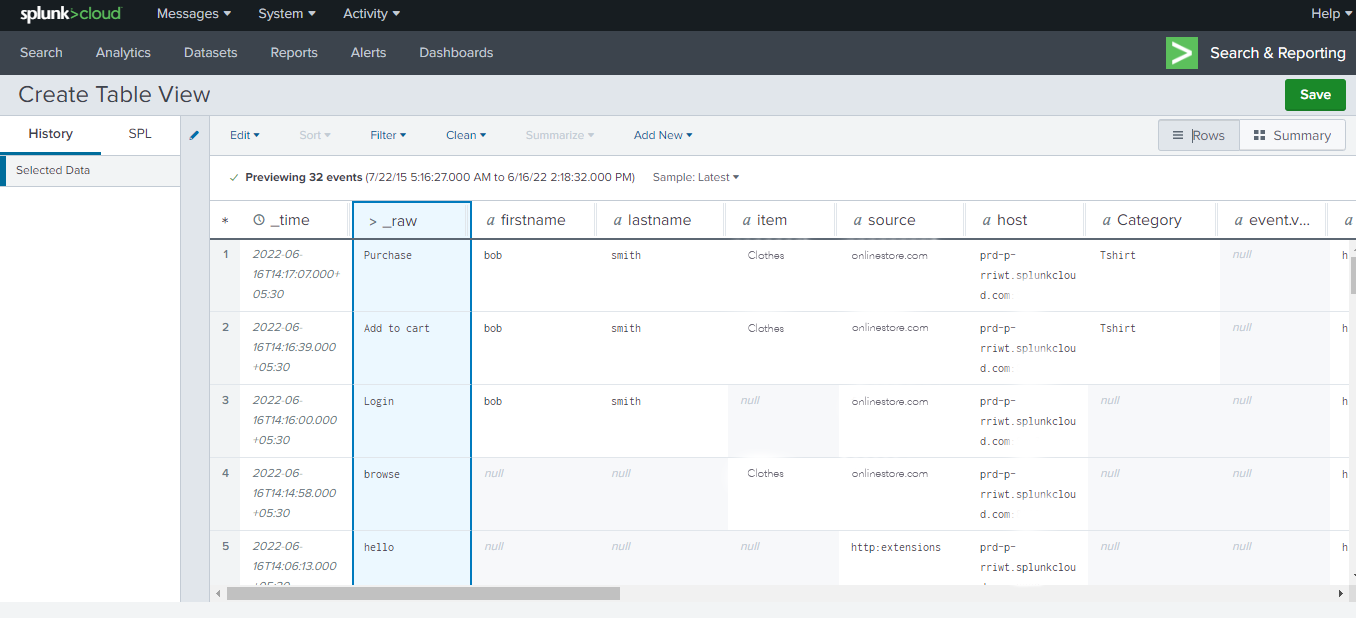Click the horizontal scrollbar thumb
The image size is (1356, 618).
pos(423,594)
